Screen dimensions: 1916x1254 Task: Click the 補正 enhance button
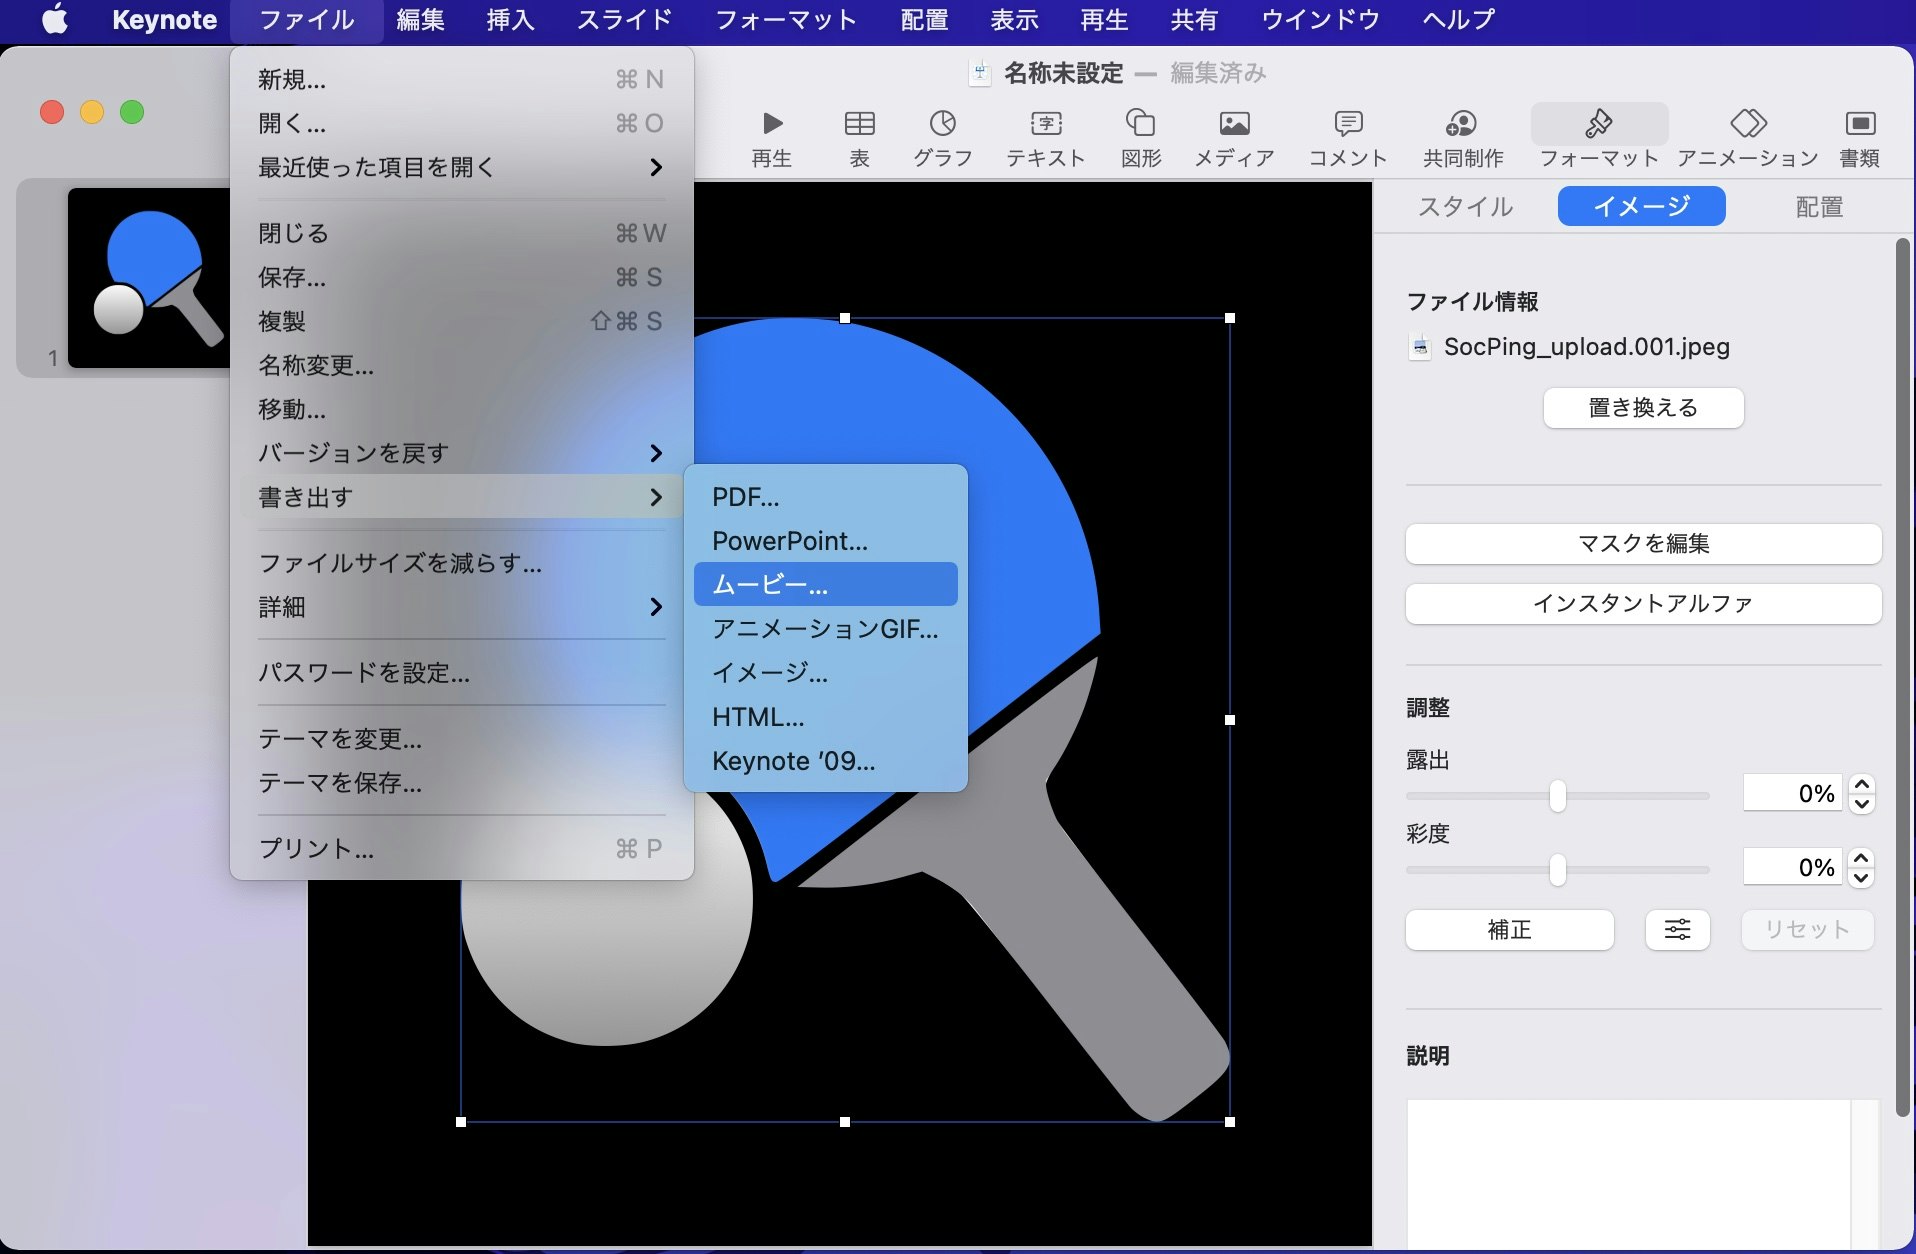point(1509,930)
